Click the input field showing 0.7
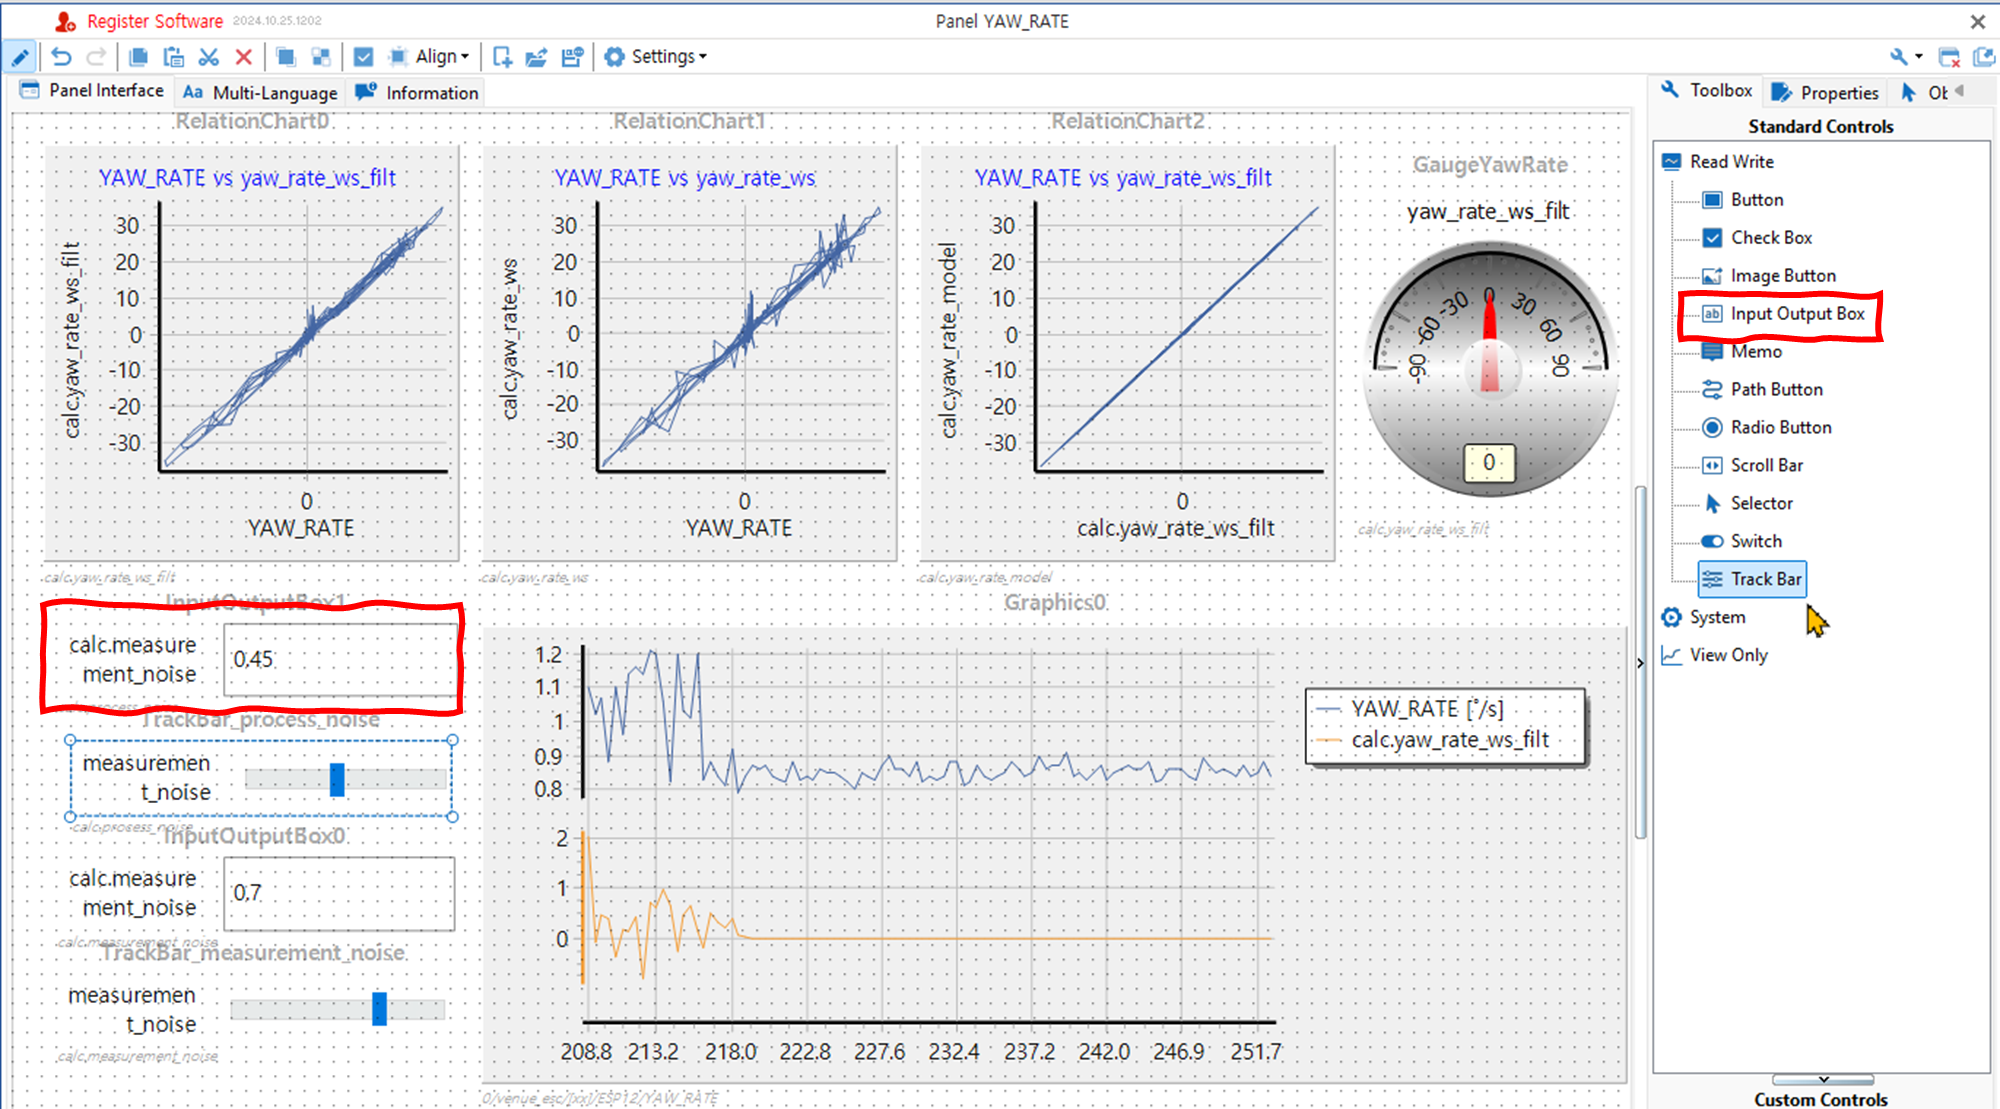Image resolution: width=2000 pixels, height=1109 pixels. (339, 893)
